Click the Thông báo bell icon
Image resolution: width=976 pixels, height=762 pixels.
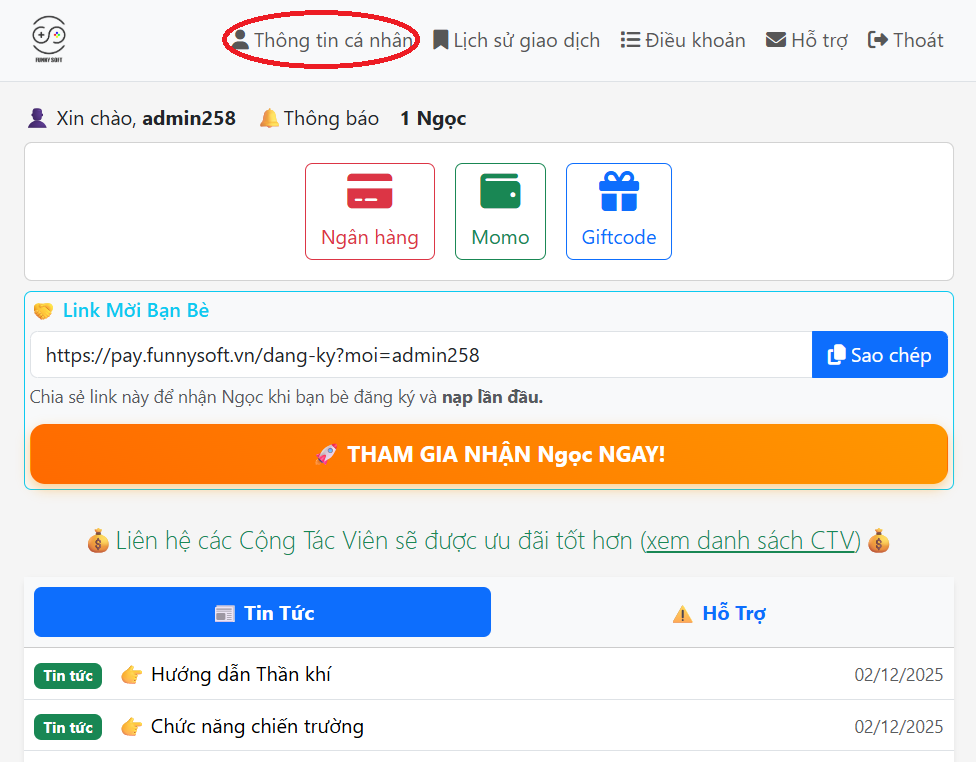(269, 119)
